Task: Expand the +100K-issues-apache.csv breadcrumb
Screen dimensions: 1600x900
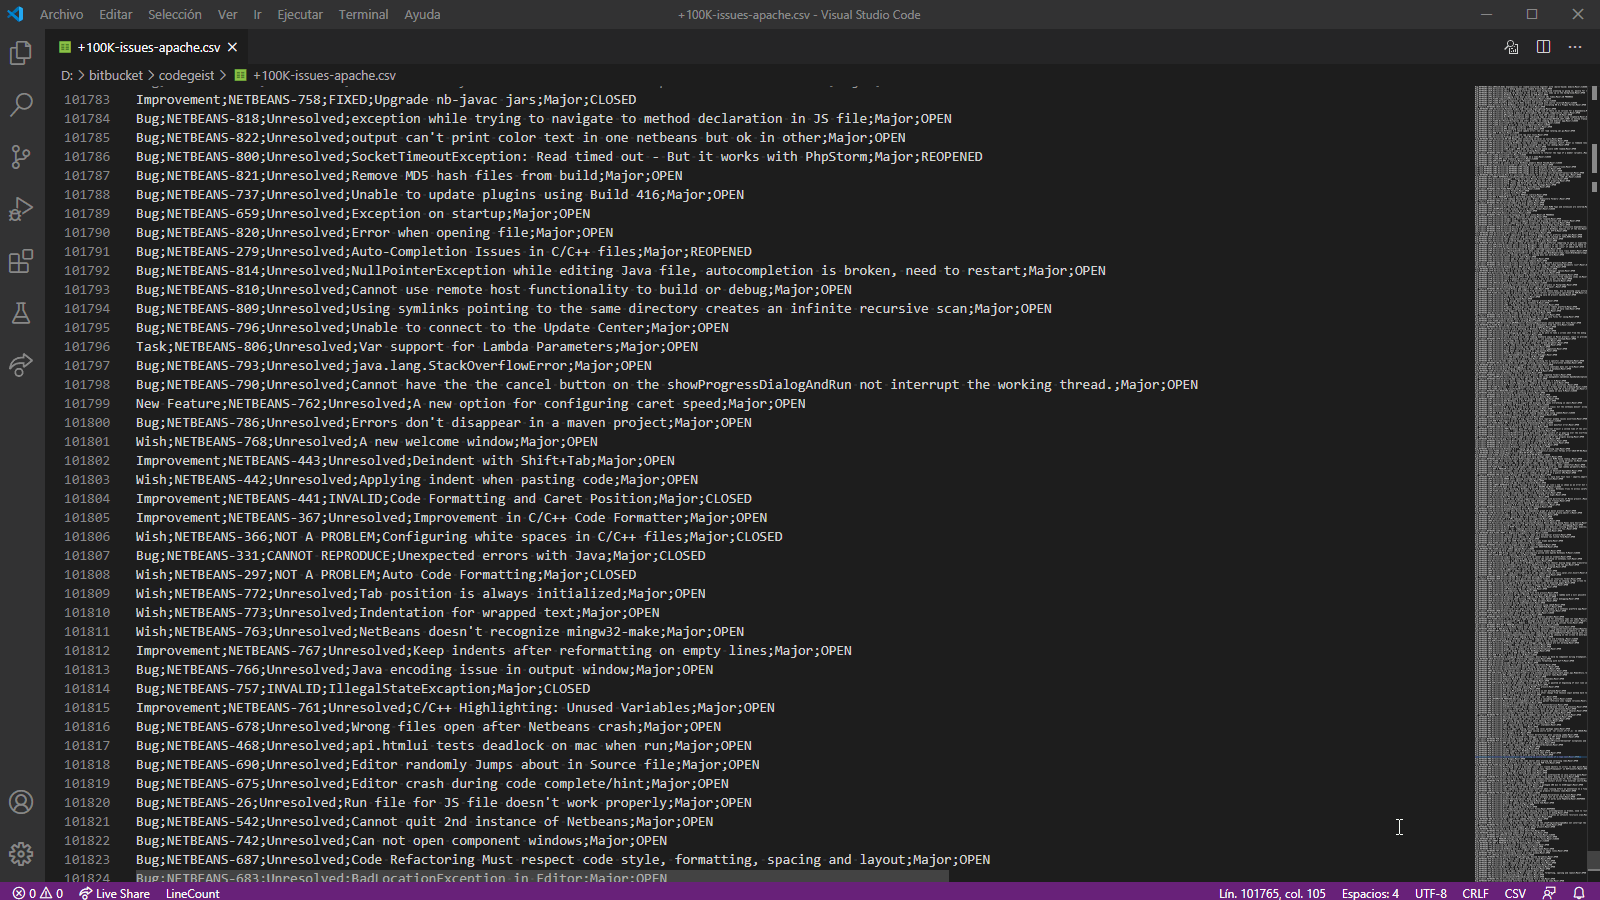Action: [x=324, y=75]
